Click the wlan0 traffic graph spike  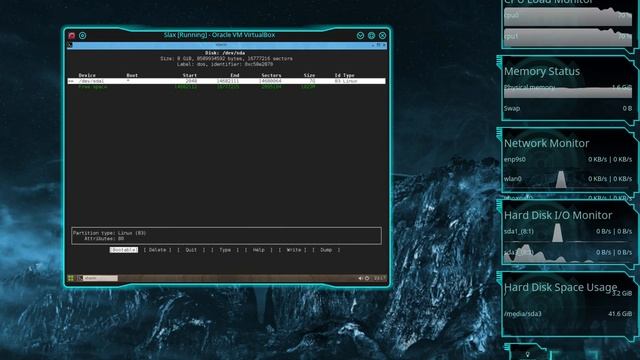click(x=561, y=180)
